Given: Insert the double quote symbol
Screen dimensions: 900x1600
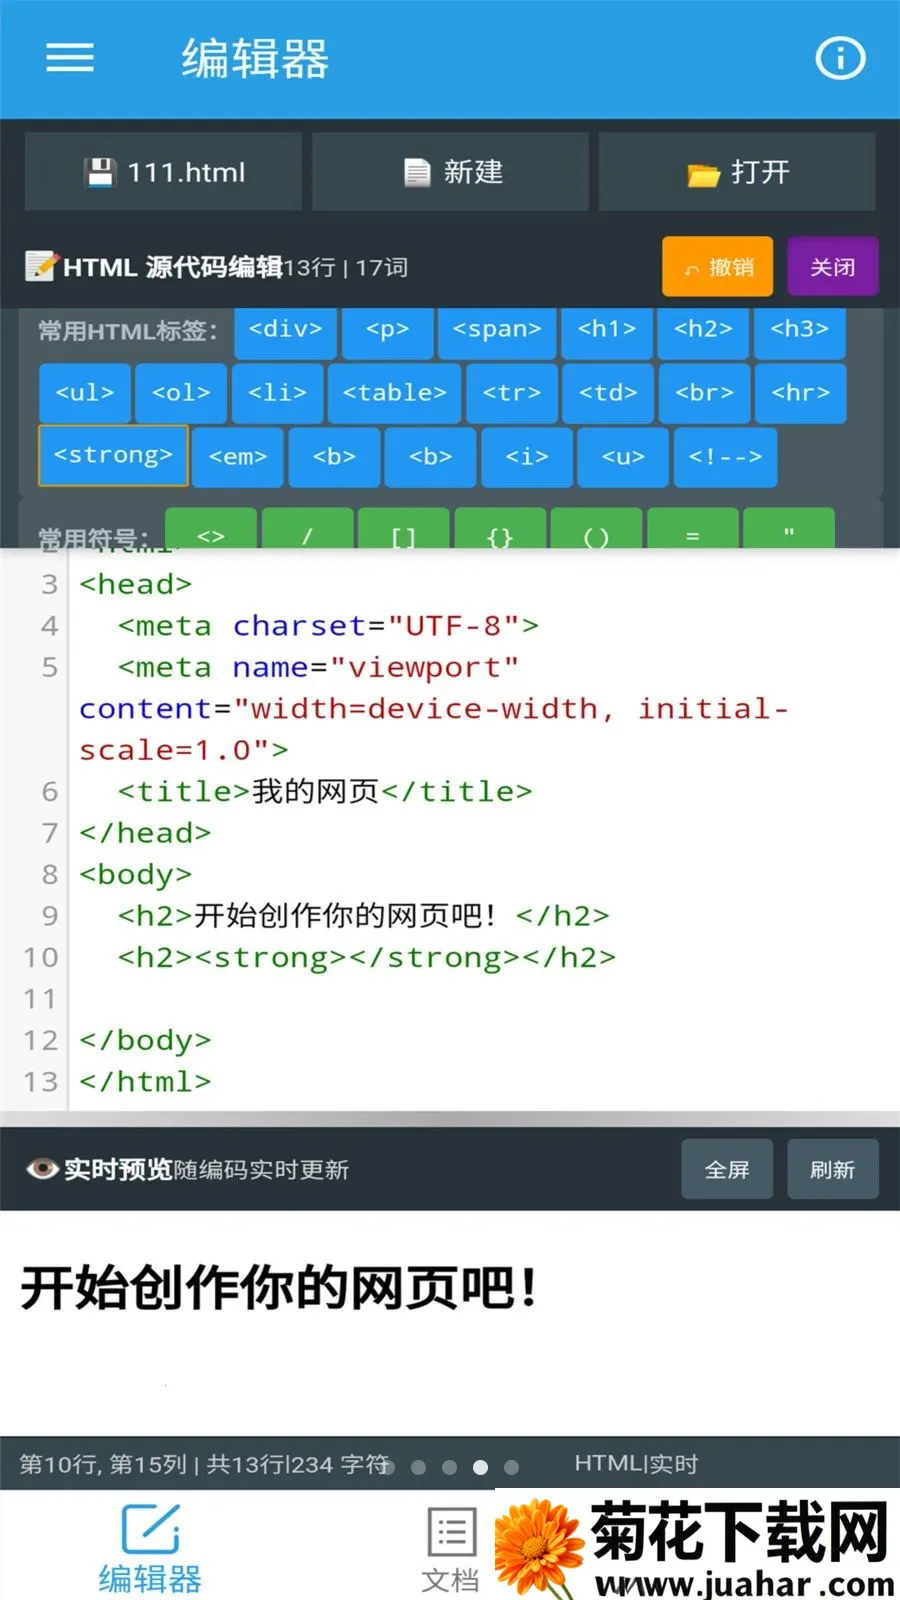Looking at the screenshot, I should pyautogui.click(x=789, y=529).
